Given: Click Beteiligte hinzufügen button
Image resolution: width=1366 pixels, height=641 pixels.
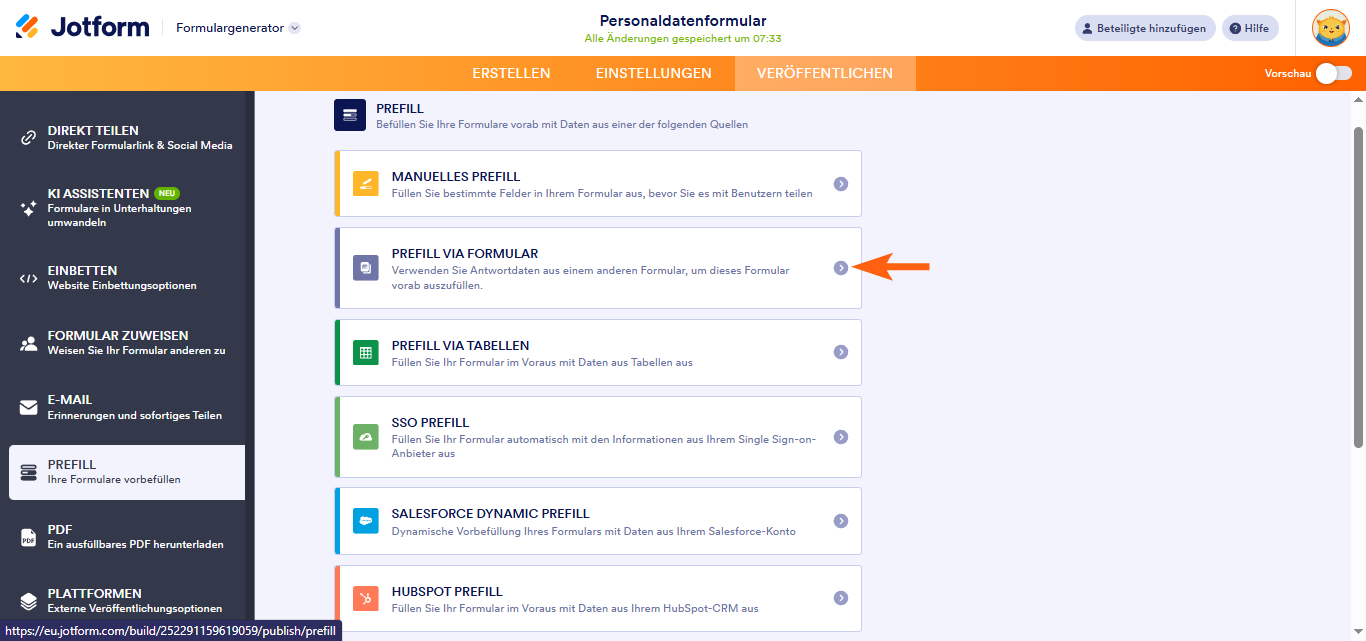Looking at the screenshot, I should pos(1145,28).
